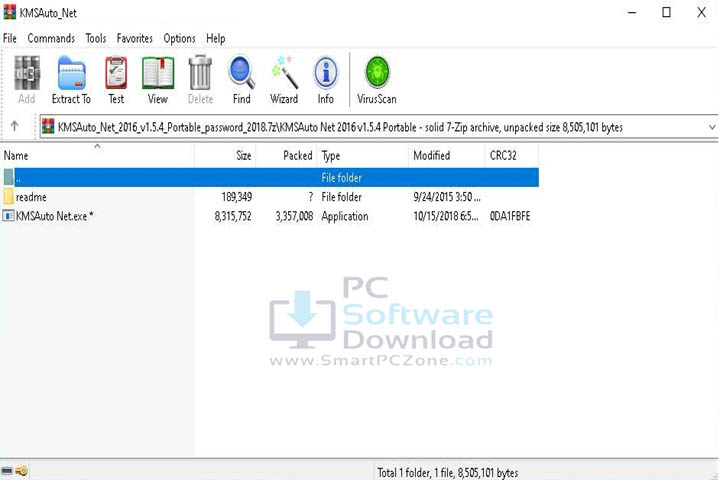Maximize the KMSAuto_Net window
The image size is (720, 480).
666,12
